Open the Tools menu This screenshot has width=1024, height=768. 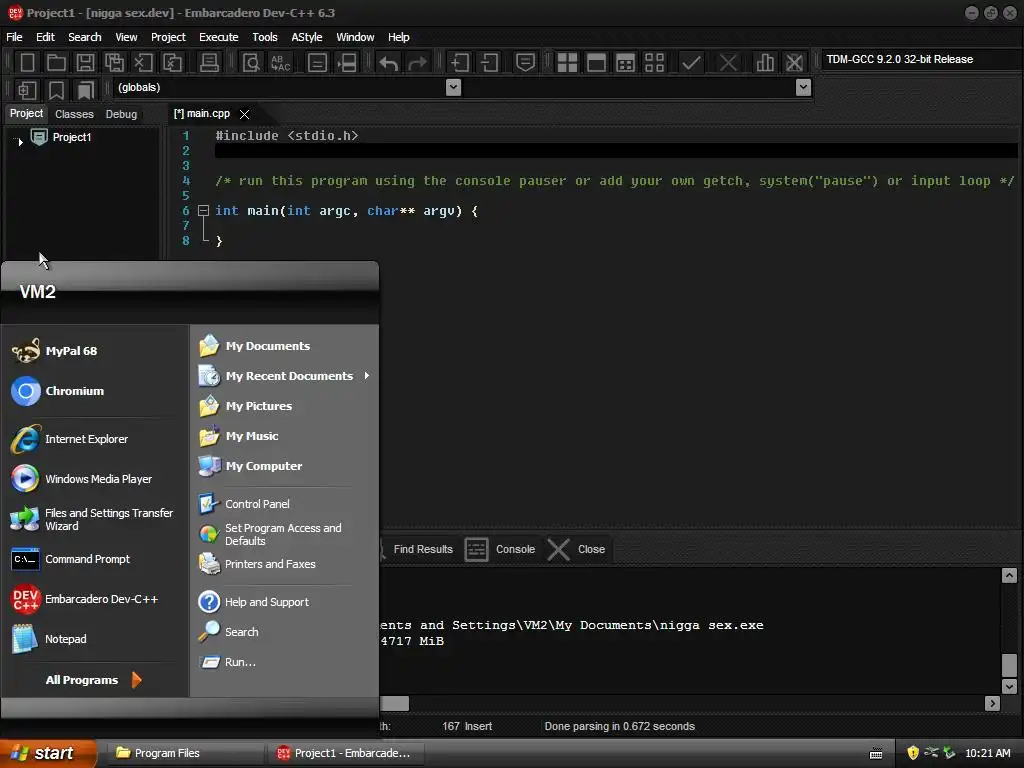pos(265,37)
